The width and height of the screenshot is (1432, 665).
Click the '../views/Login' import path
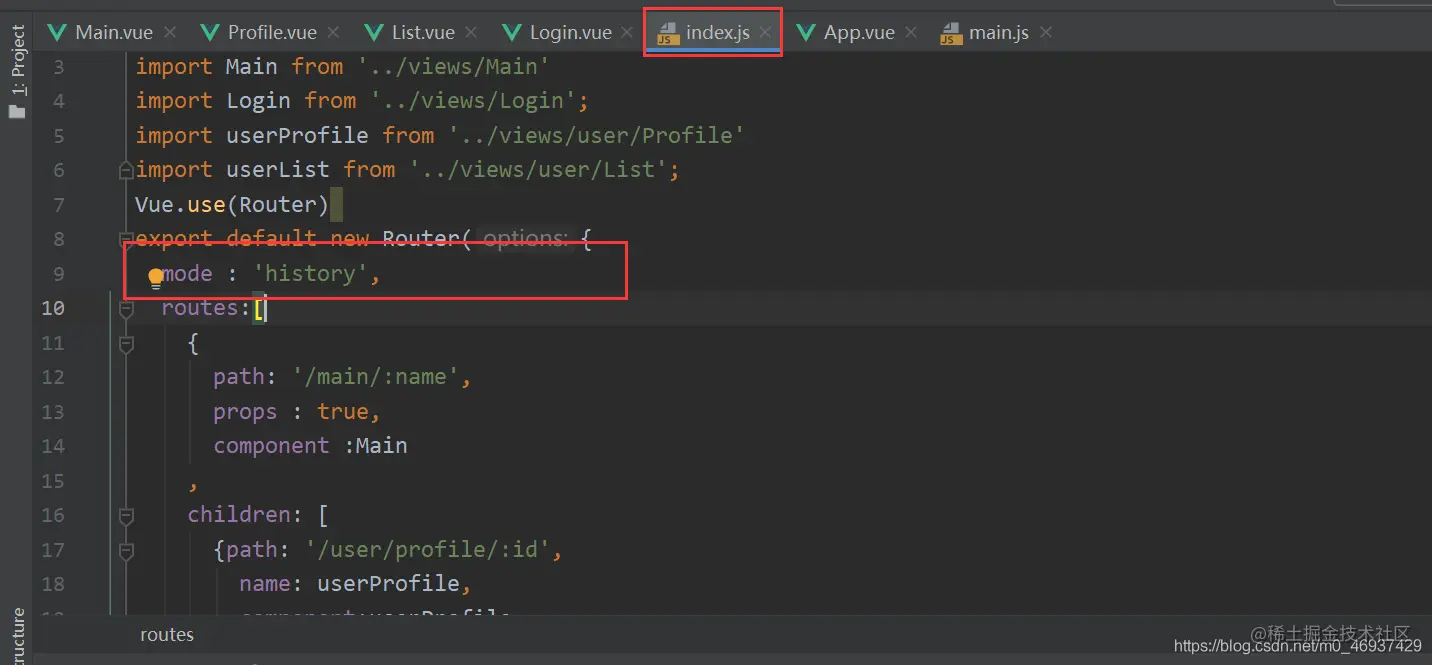pyautogui.click(x=475, y=100)
